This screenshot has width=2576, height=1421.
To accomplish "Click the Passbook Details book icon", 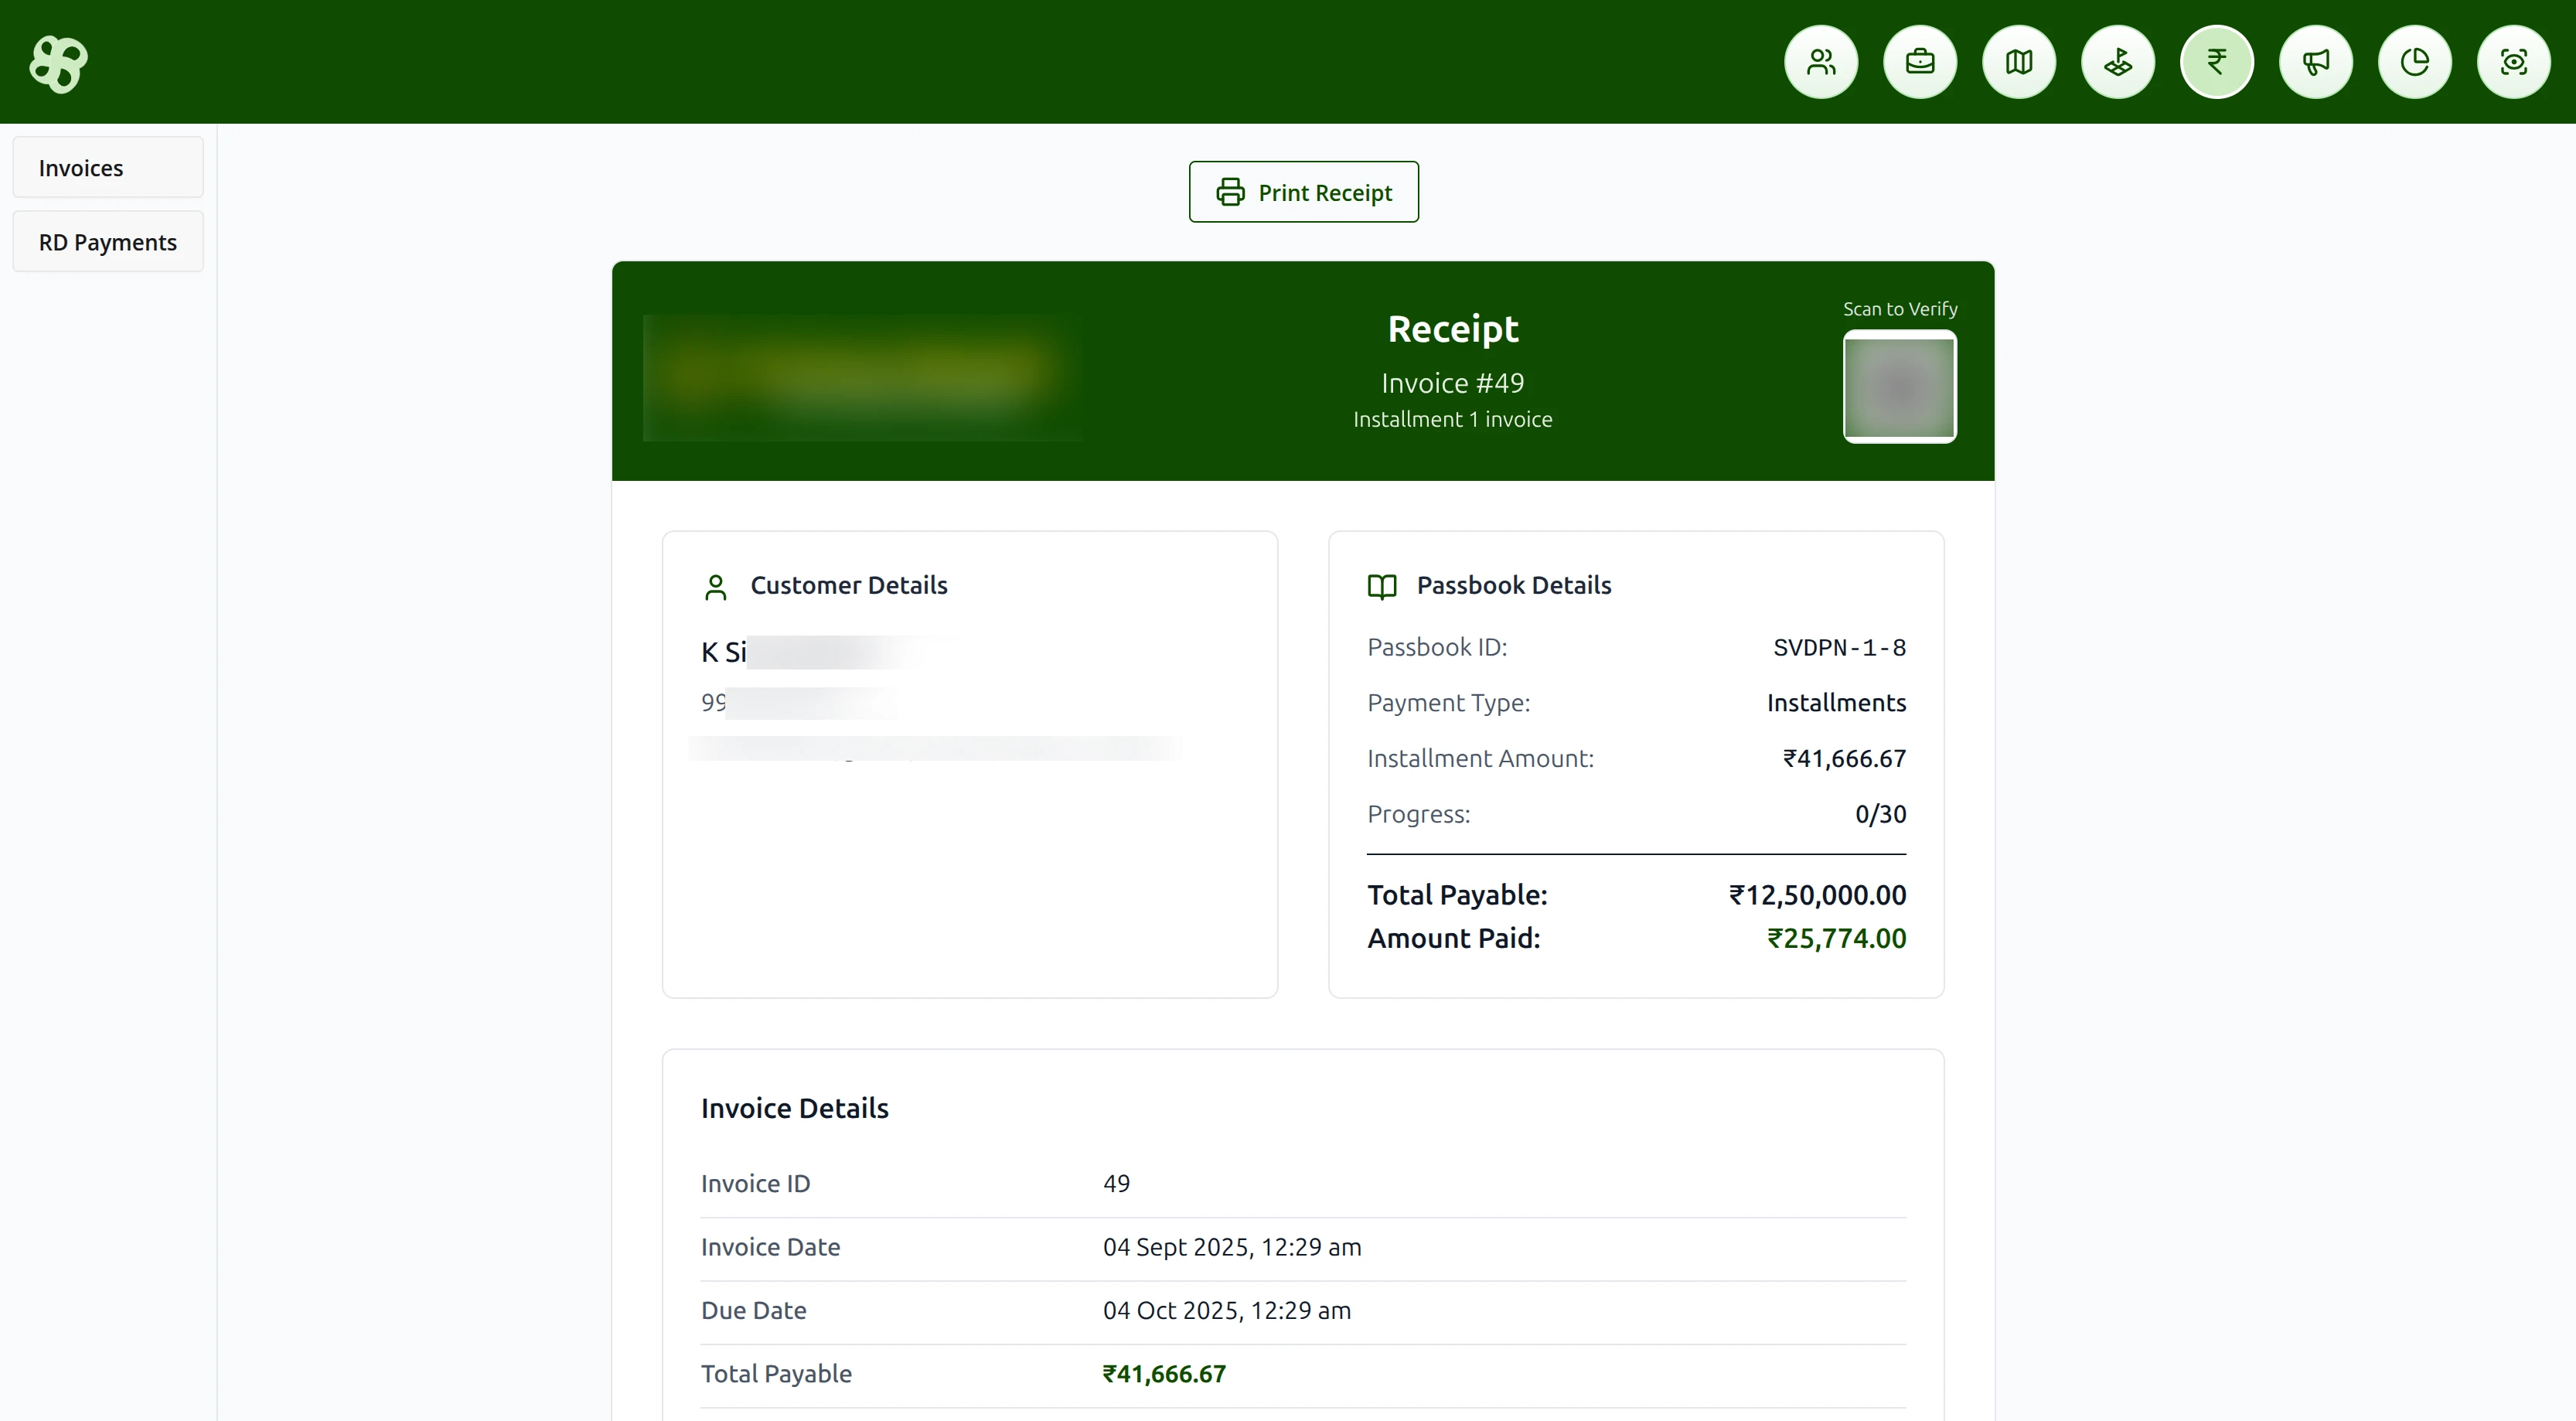I will (1381, 587).
